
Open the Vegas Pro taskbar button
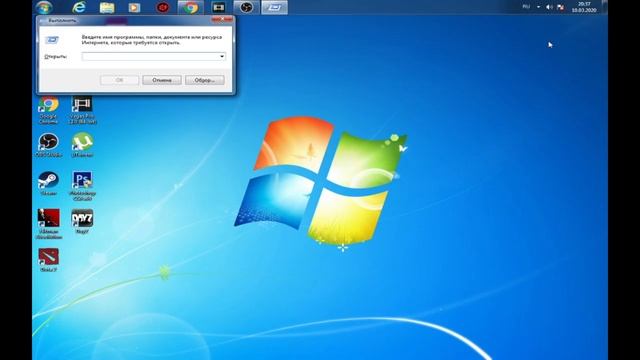[x=218, y=7]
